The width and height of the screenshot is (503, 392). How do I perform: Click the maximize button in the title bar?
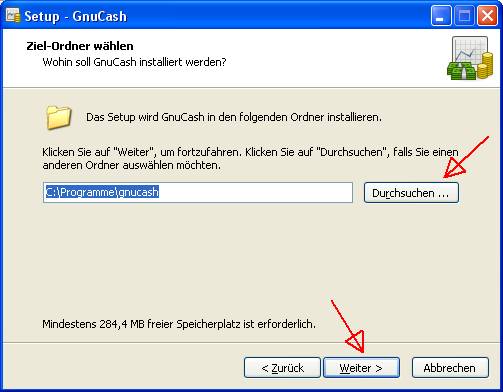pos(464,16)
